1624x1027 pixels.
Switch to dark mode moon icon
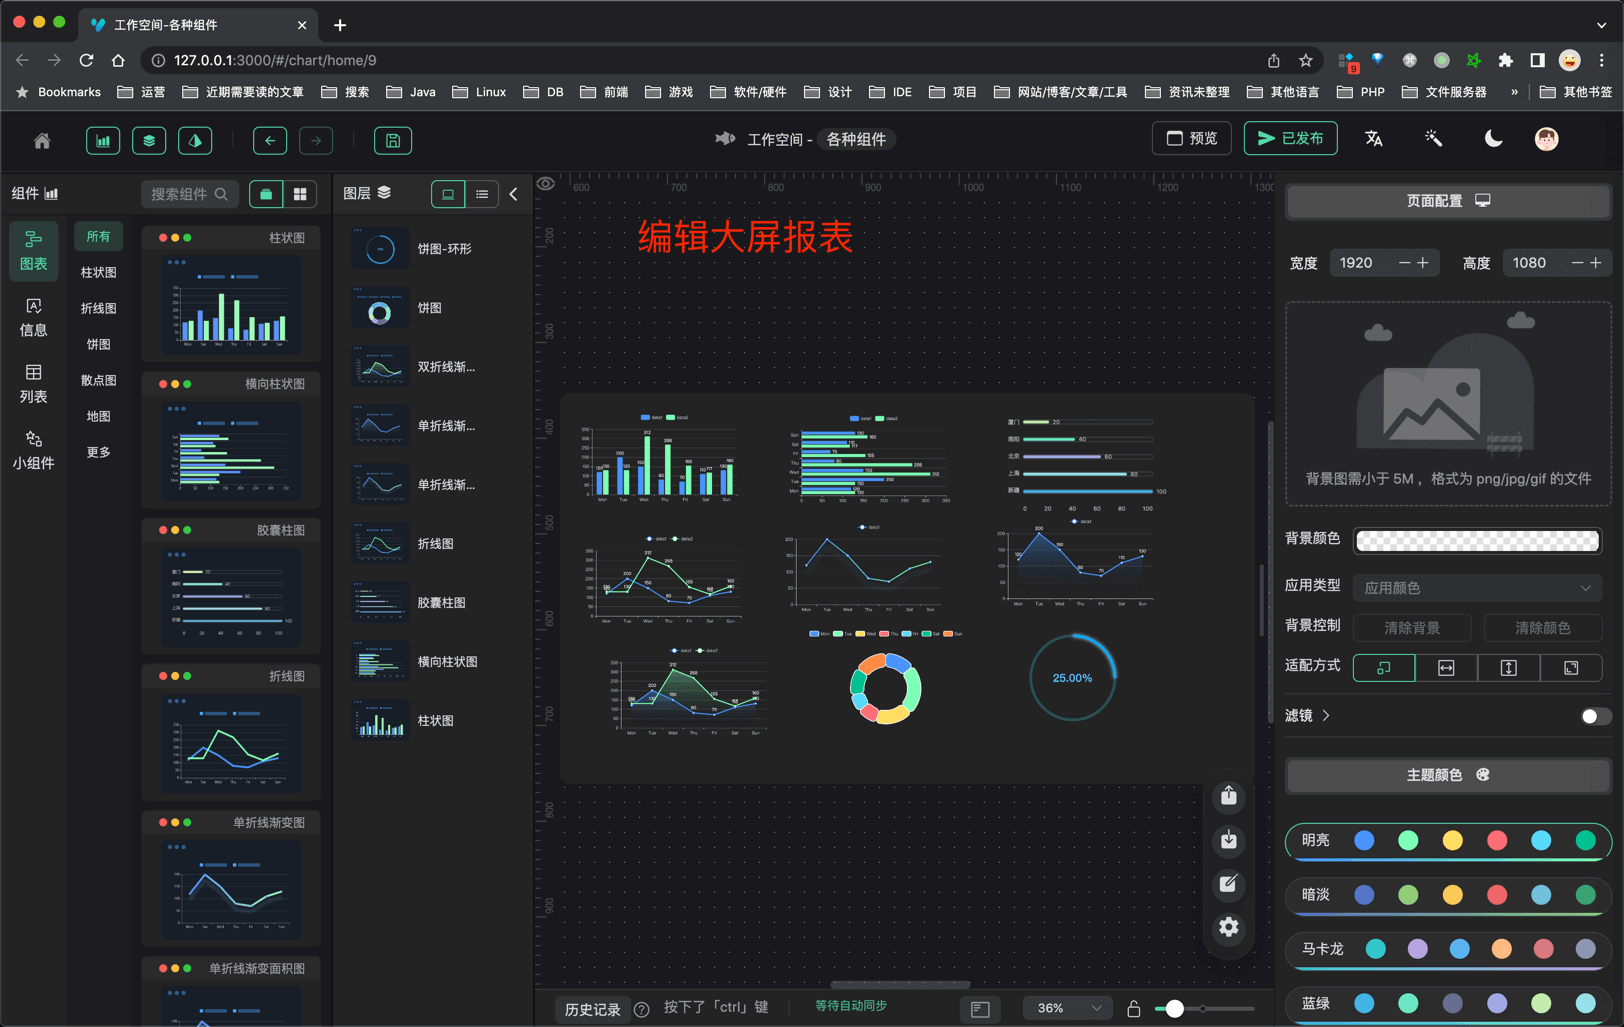[x=1493, y=139]
